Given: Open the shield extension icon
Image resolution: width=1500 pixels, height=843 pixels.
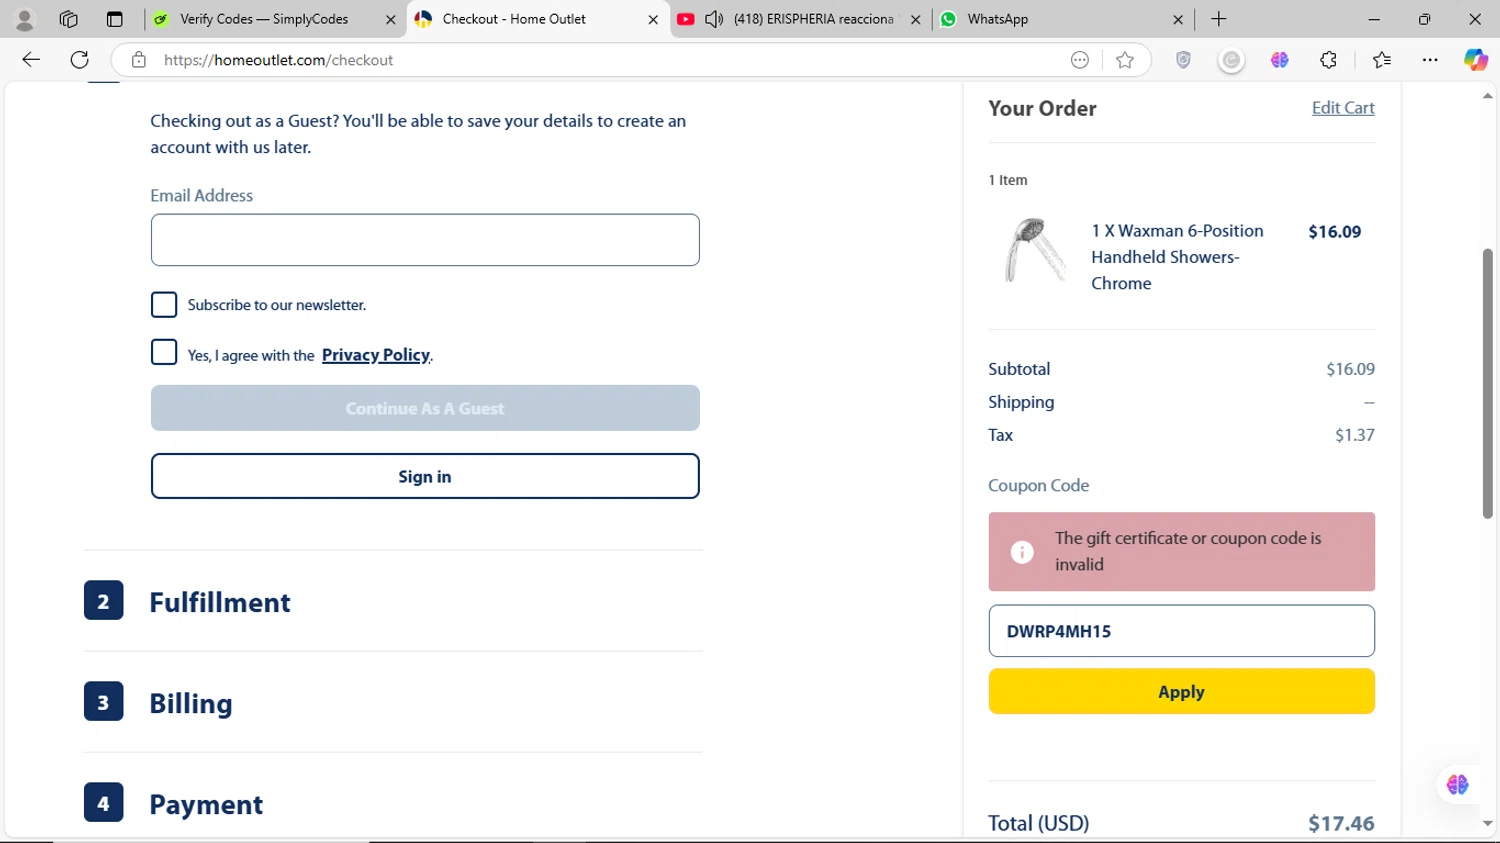Looking at the screenshot, I should click(1183, 60).
